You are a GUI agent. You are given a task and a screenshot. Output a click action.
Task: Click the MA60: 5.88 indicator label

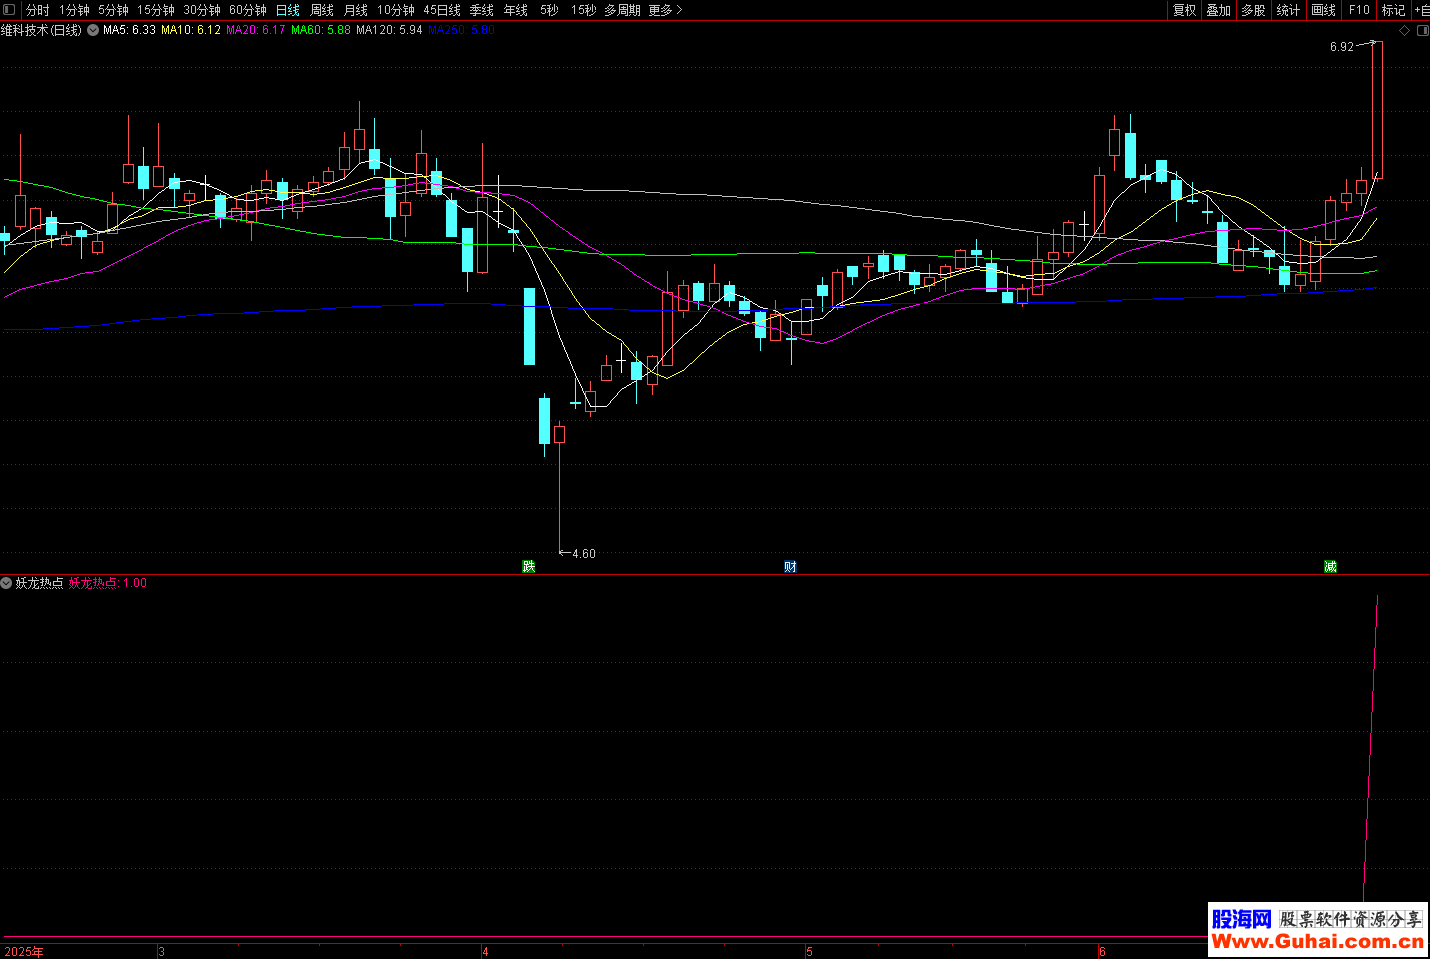321,30
